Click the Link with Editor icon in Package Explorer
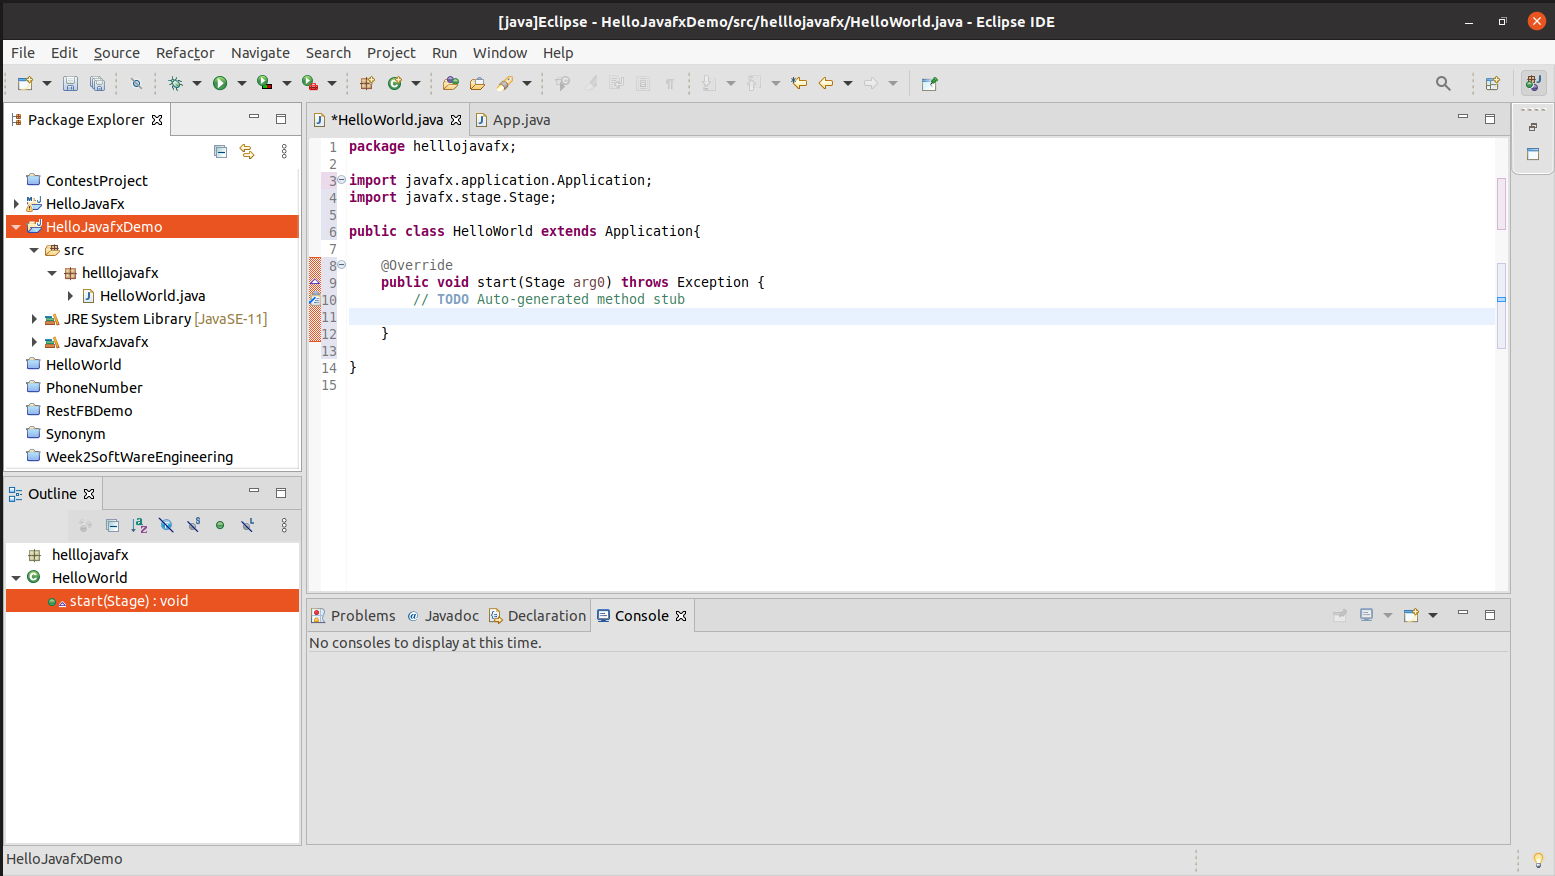 247,151
